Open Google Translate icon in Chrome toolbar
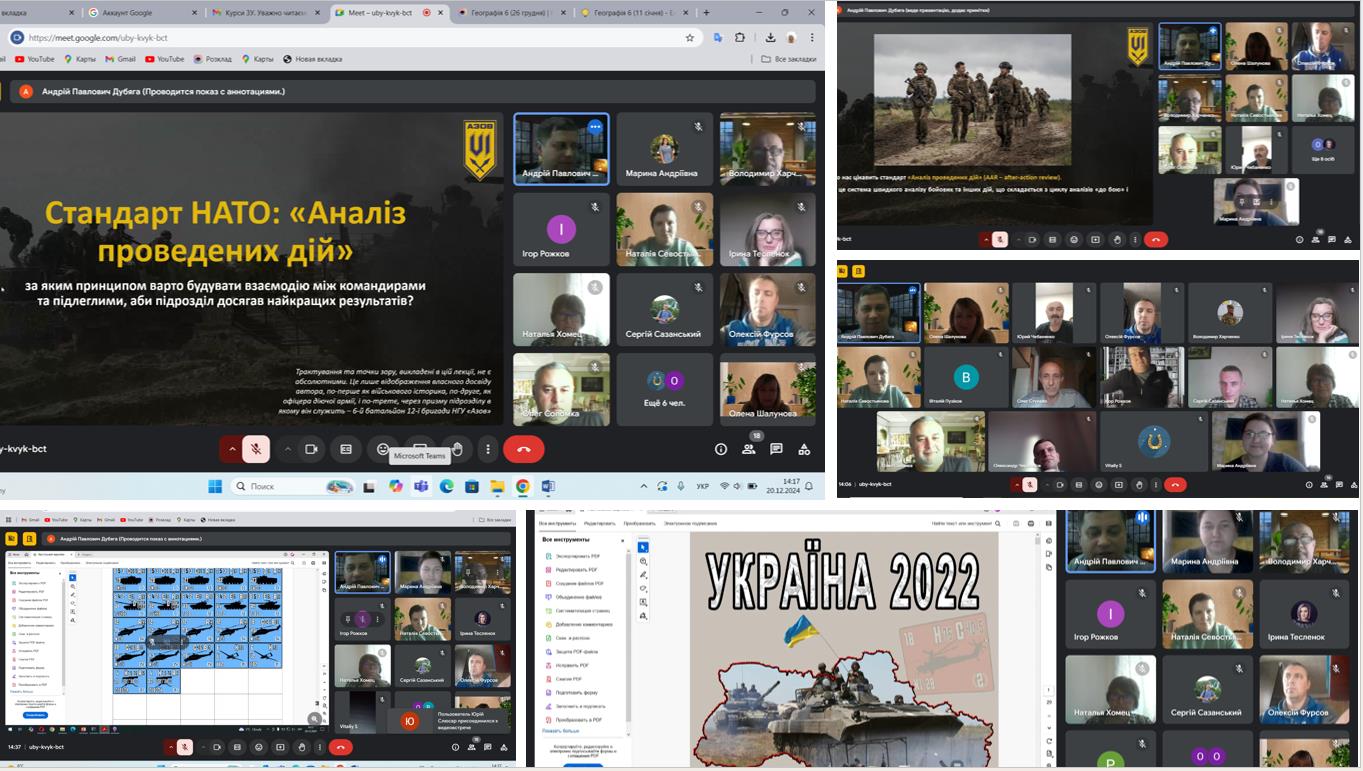Viewport: 1363px width, 771px height. 718,38
